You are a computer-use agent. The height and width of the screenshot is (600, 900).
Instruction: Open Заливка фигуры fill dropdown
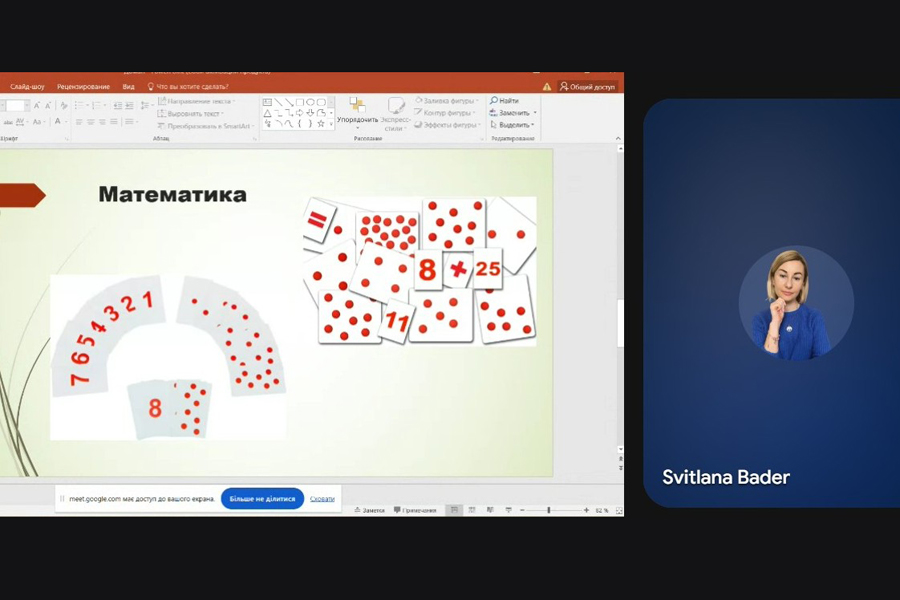click(447, 100)
